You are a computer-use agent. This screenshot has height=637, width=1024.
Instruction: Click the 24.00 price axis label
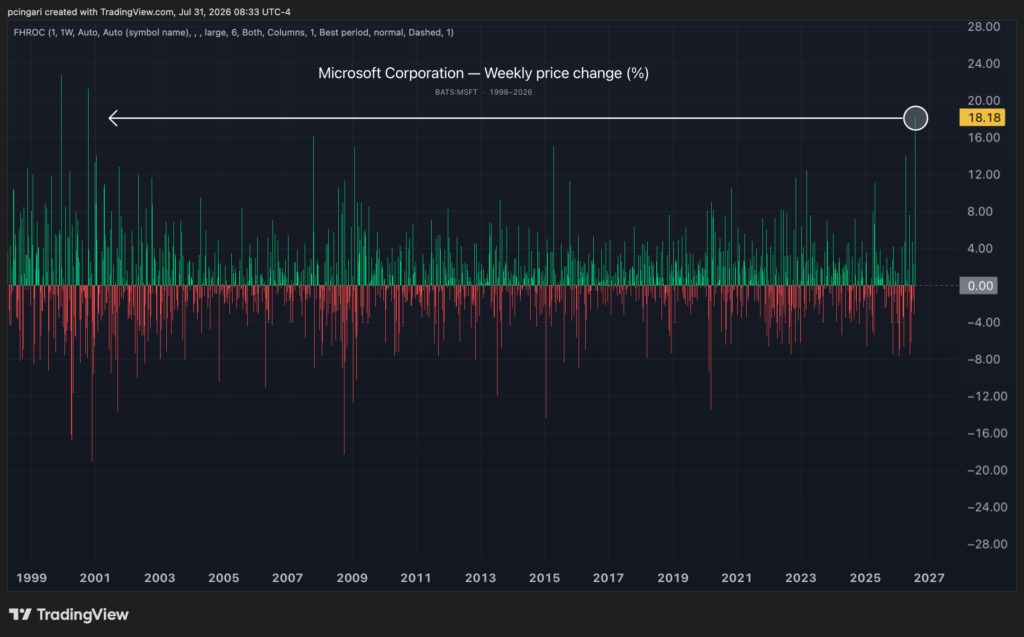984,63
